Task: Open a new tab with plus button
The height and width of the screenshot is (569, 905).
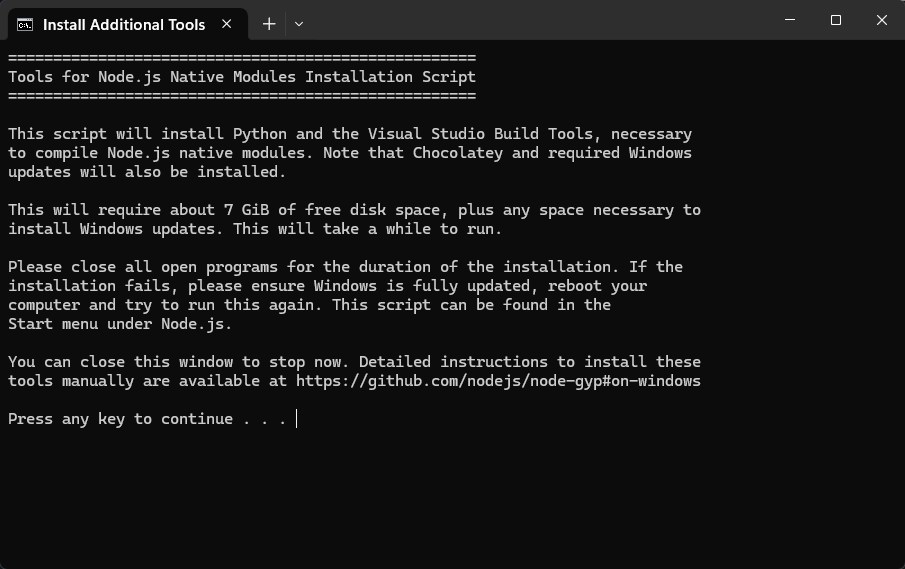Action: [x=269, y=24]
